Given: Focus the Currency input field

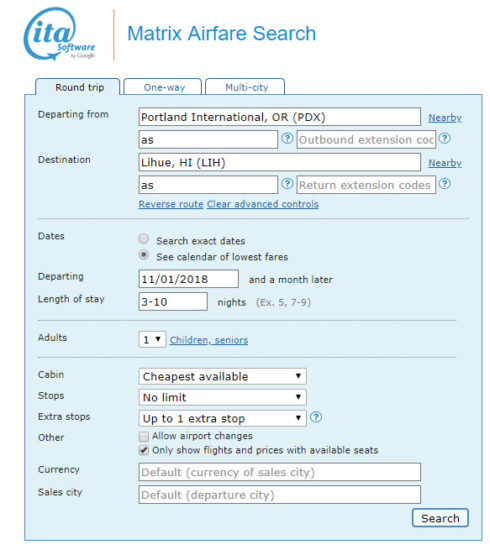Looking at the screenshot, I should [280, 472].
